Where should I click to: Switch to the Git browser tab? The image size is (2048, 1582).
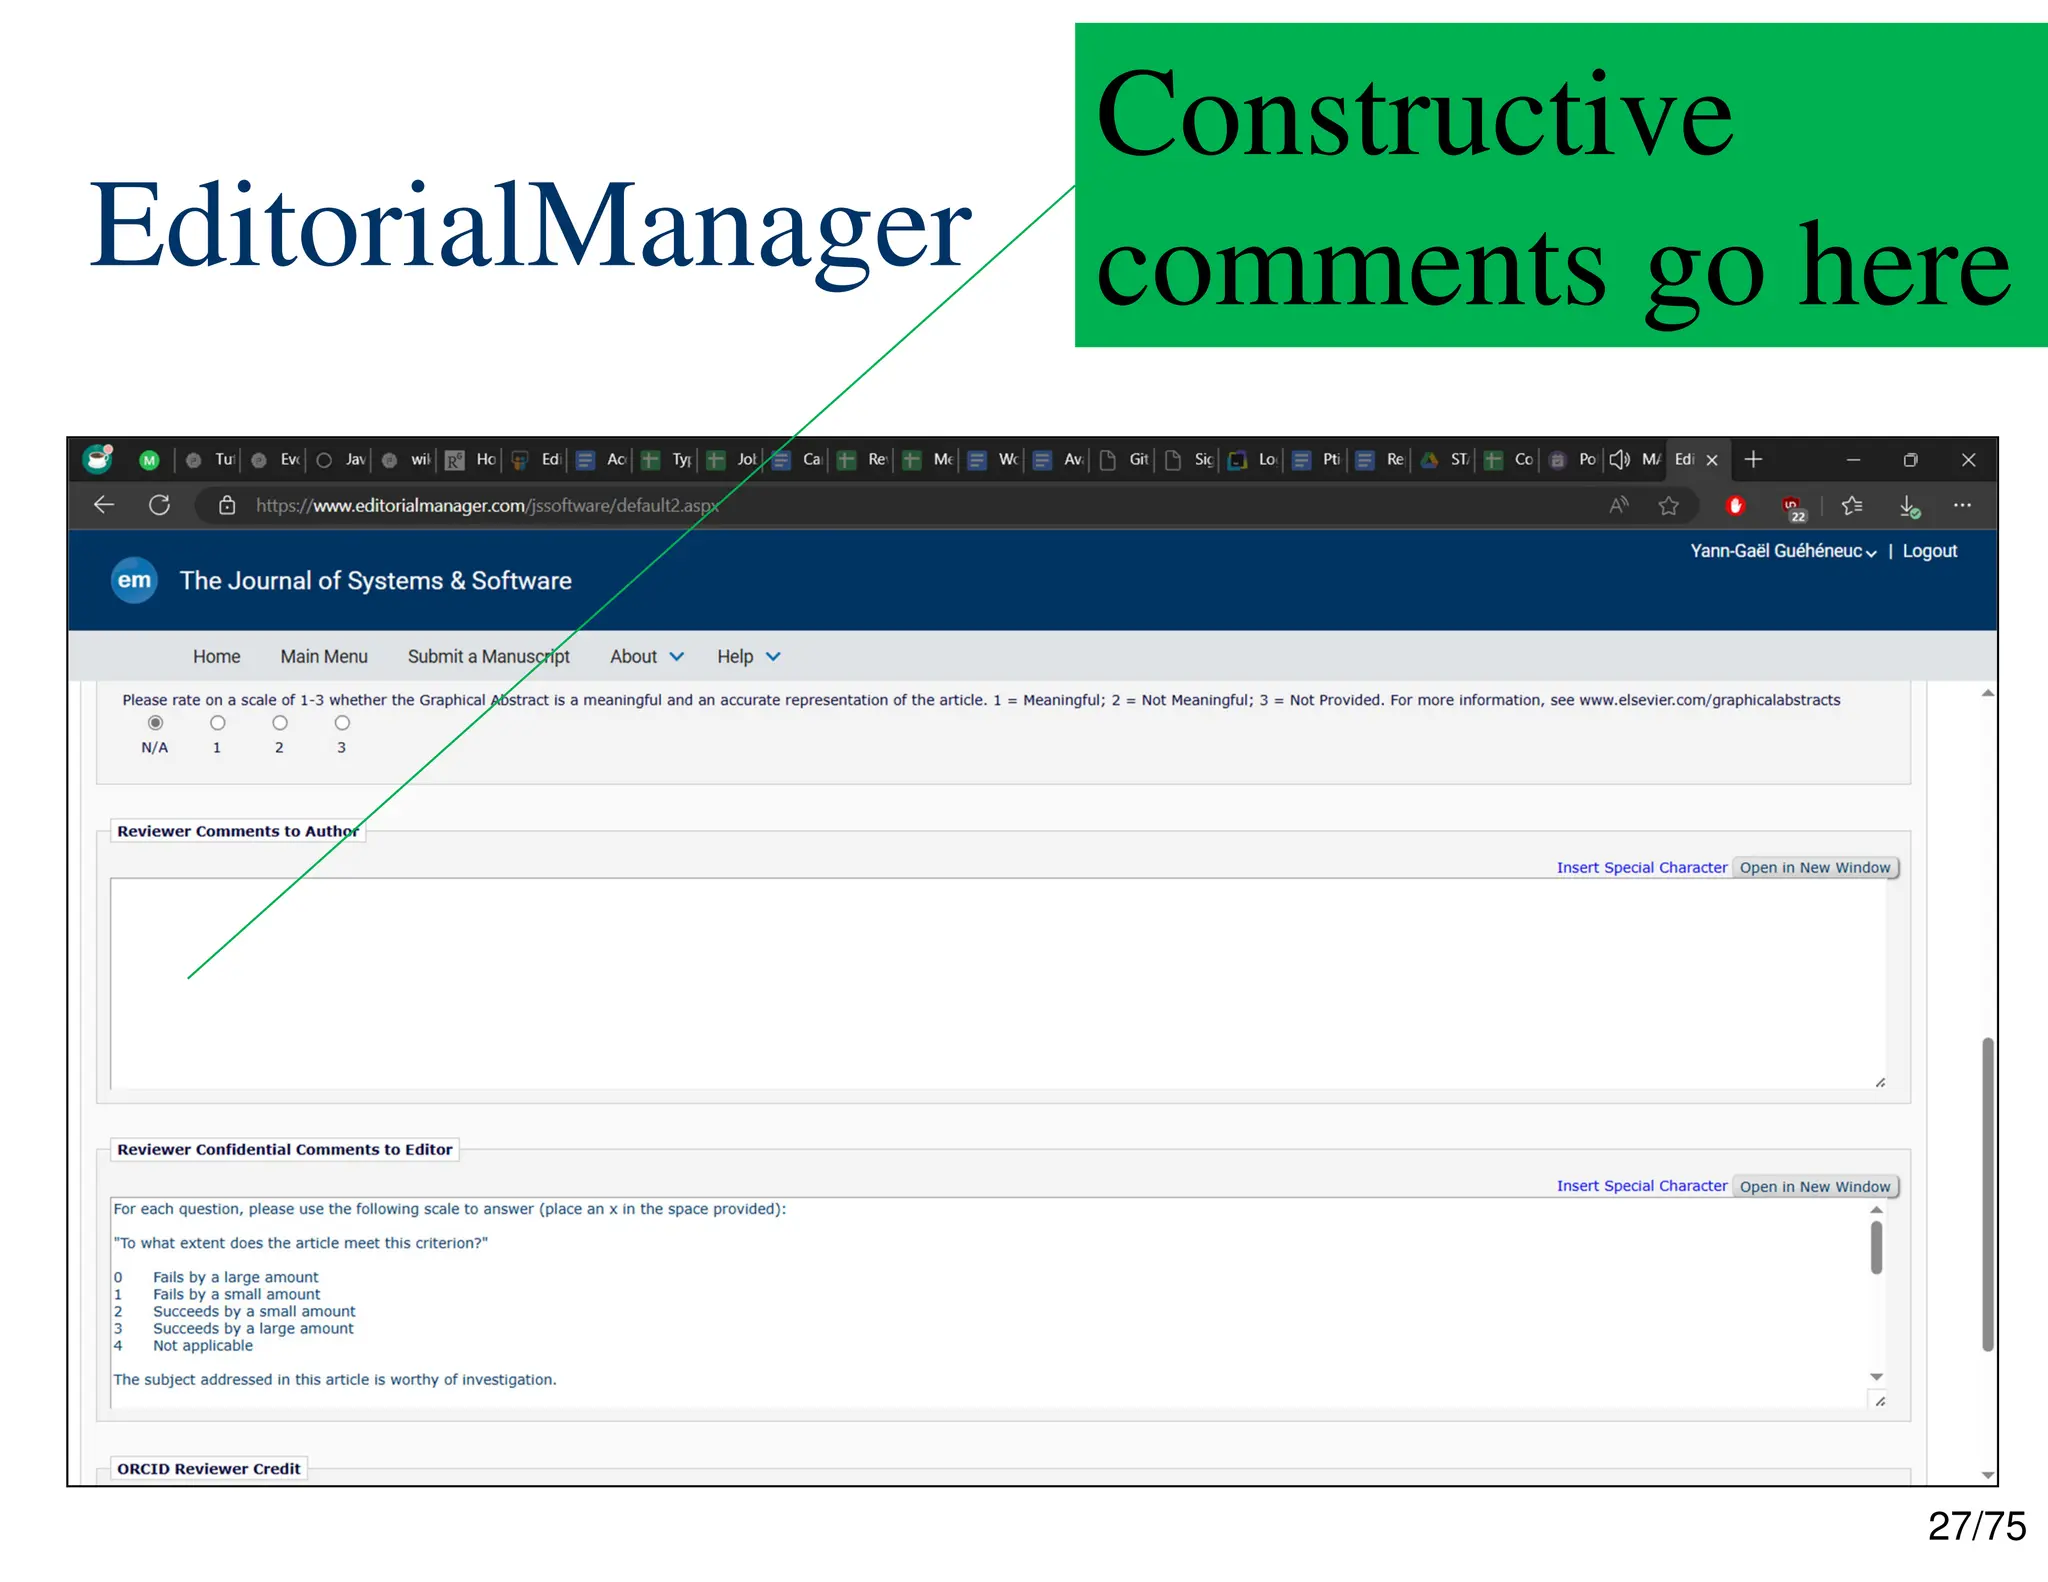click(1124, 459)
